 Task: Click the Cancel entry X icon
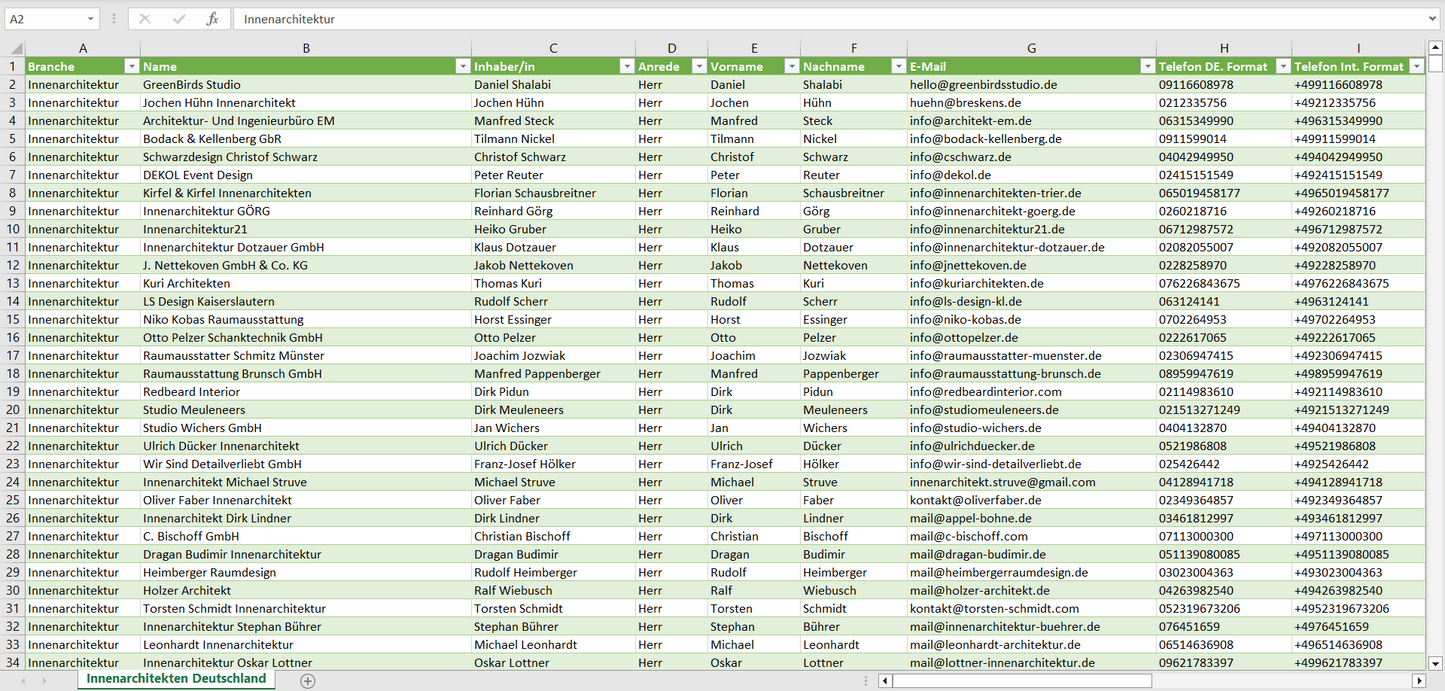click(146, 19)
